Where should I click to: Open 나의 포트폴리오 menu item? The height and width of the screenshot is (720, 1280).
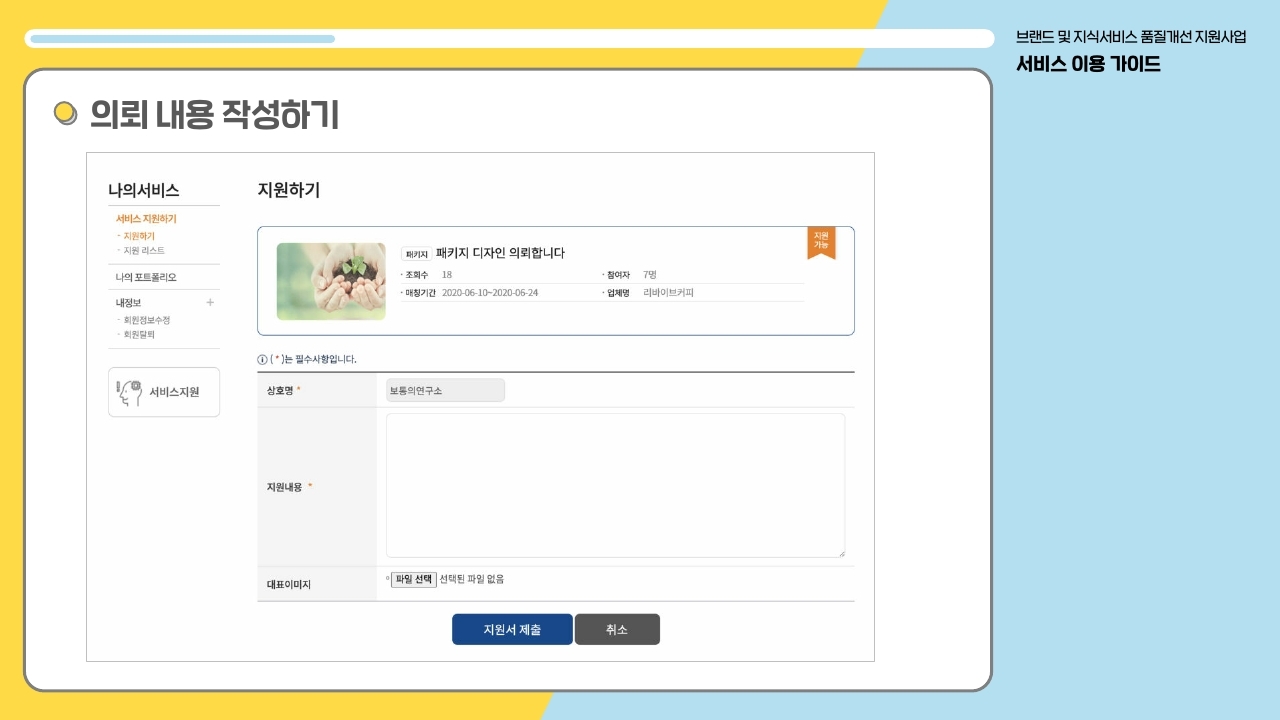[146, 277]
